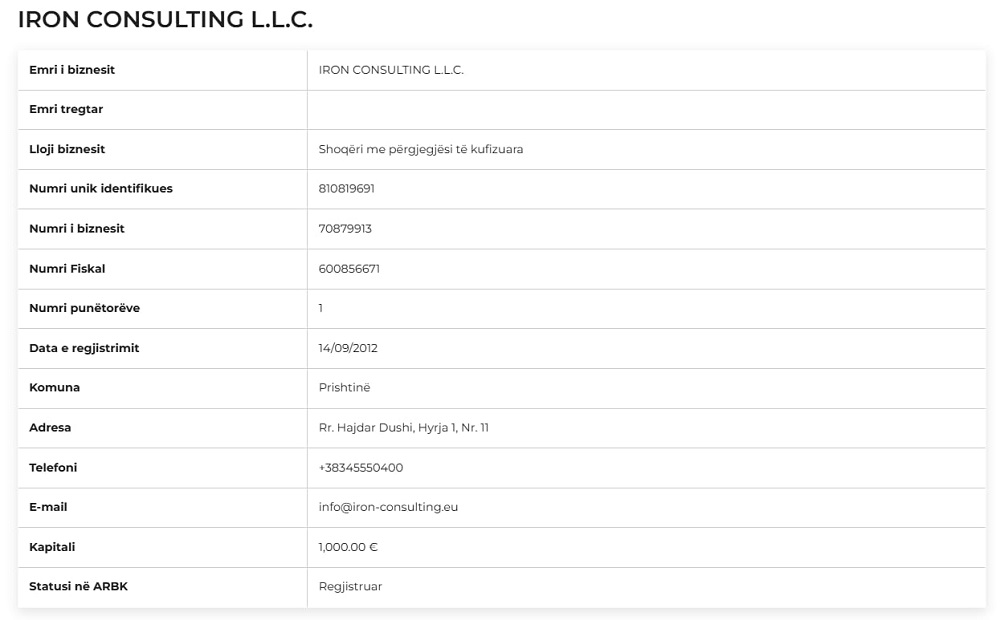The width and height of the screenshot is (1000, 620).
Task: Click the phone number +38345550400
Action: pyautogui.click(x=361, y=467)
